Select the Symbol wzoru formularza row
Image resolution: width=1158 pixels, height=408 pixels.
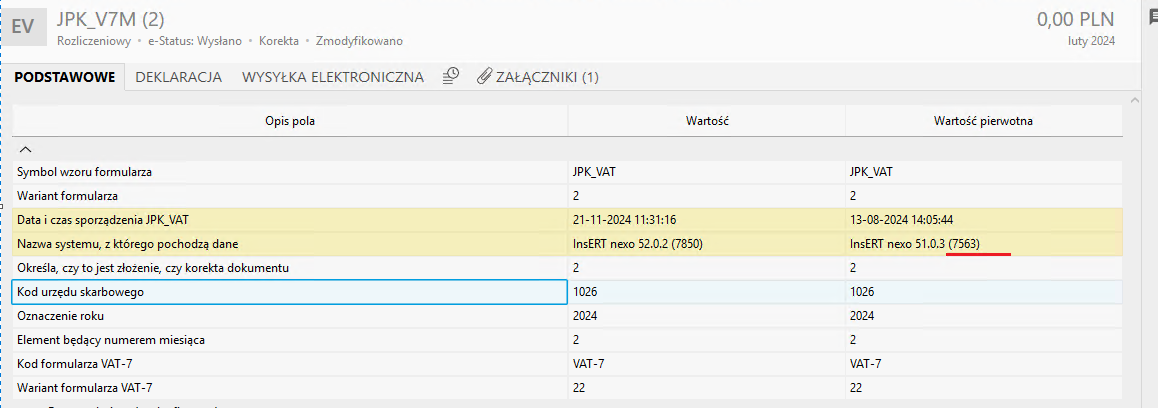567,172
